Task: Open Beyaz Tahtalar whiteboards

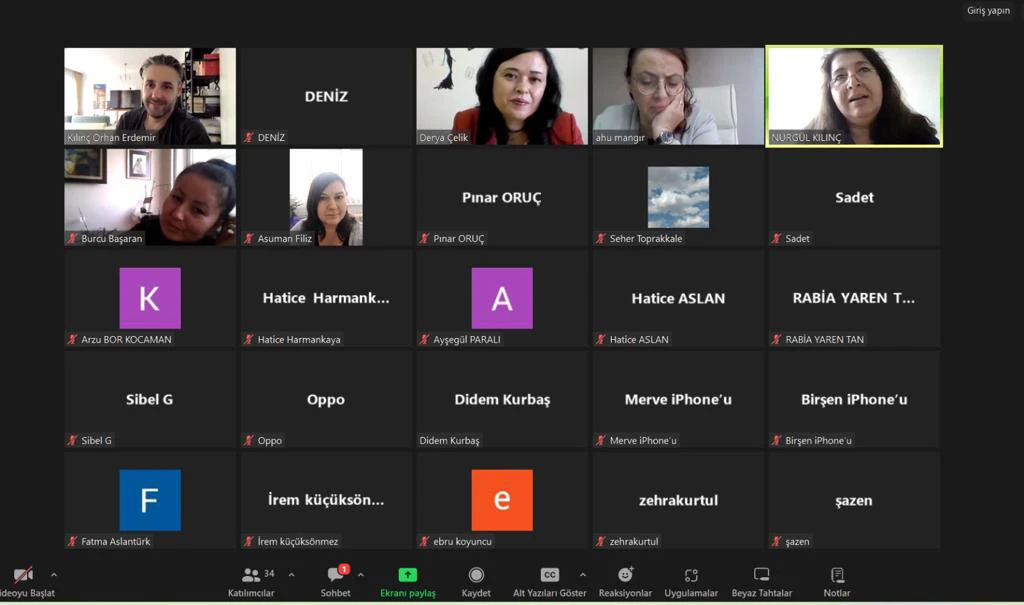Action: click(x=762, y=575)
